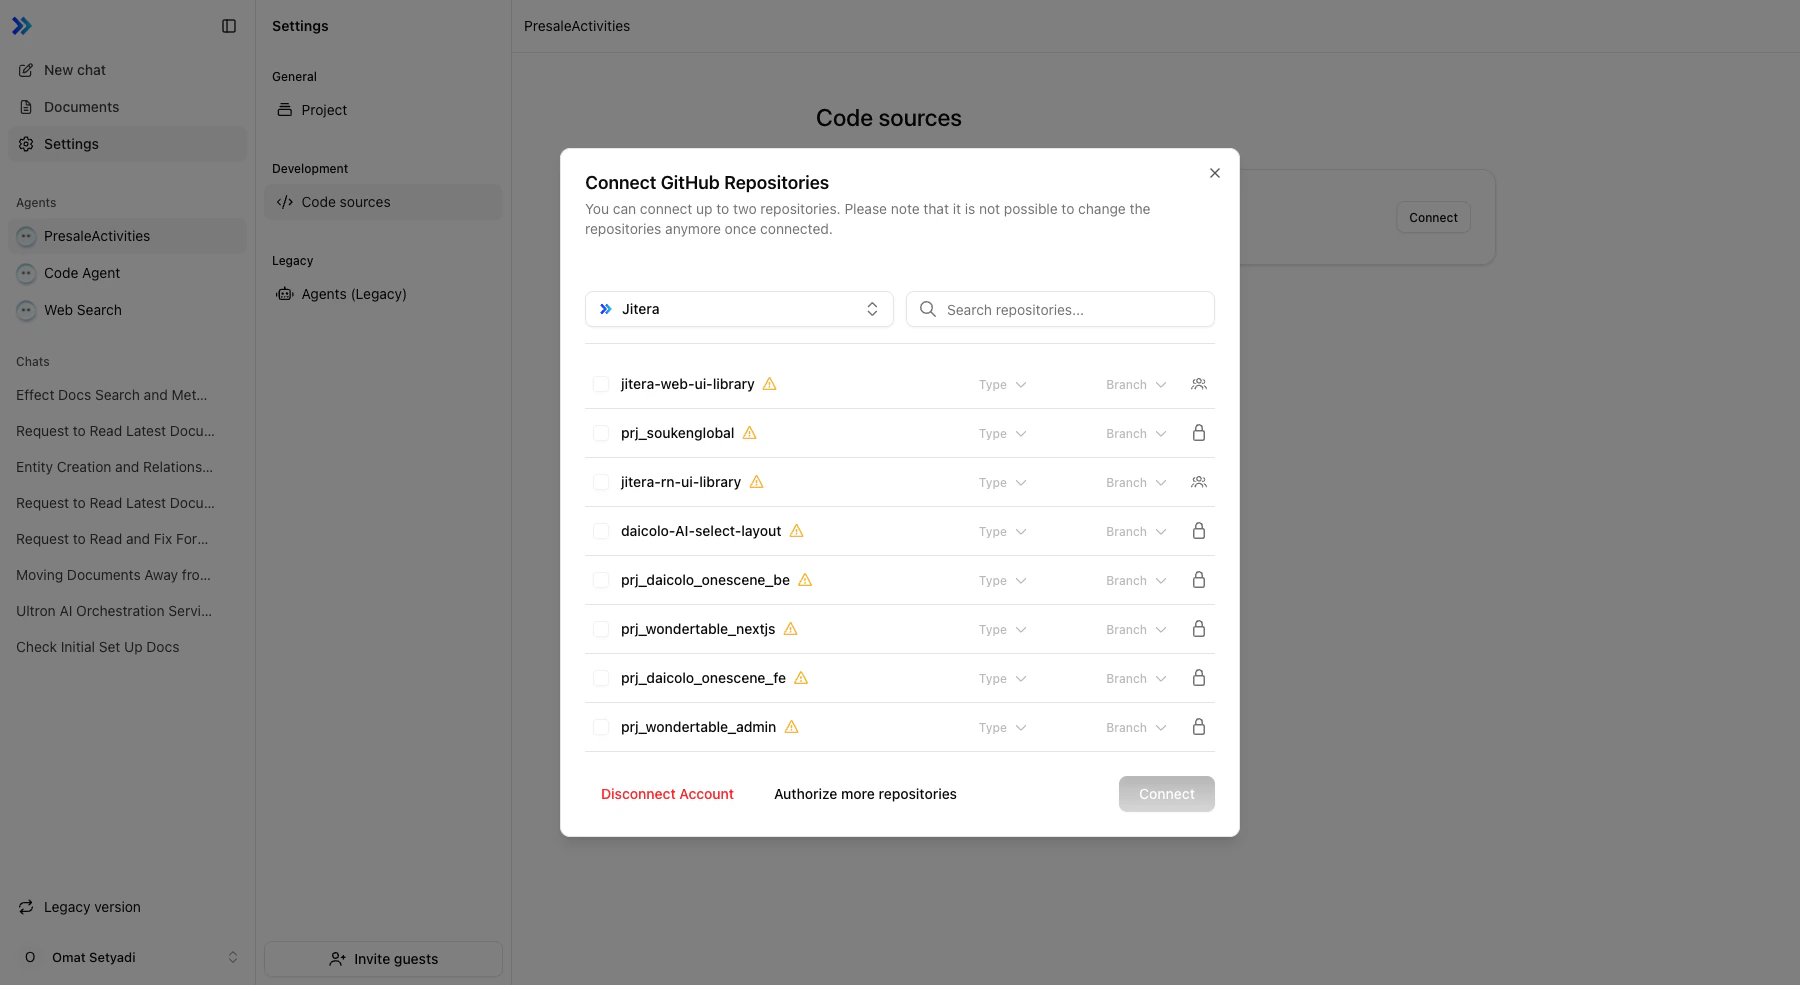Select Settings in the sidebar
Screen dimensions: 1800x985
(127, 144)
